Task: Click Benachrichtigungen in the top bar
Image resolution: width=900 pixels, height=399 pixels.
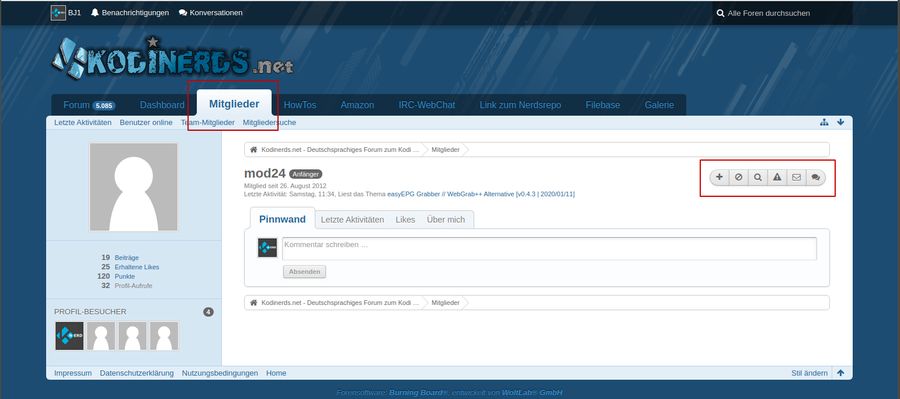Action: point(135,13)
